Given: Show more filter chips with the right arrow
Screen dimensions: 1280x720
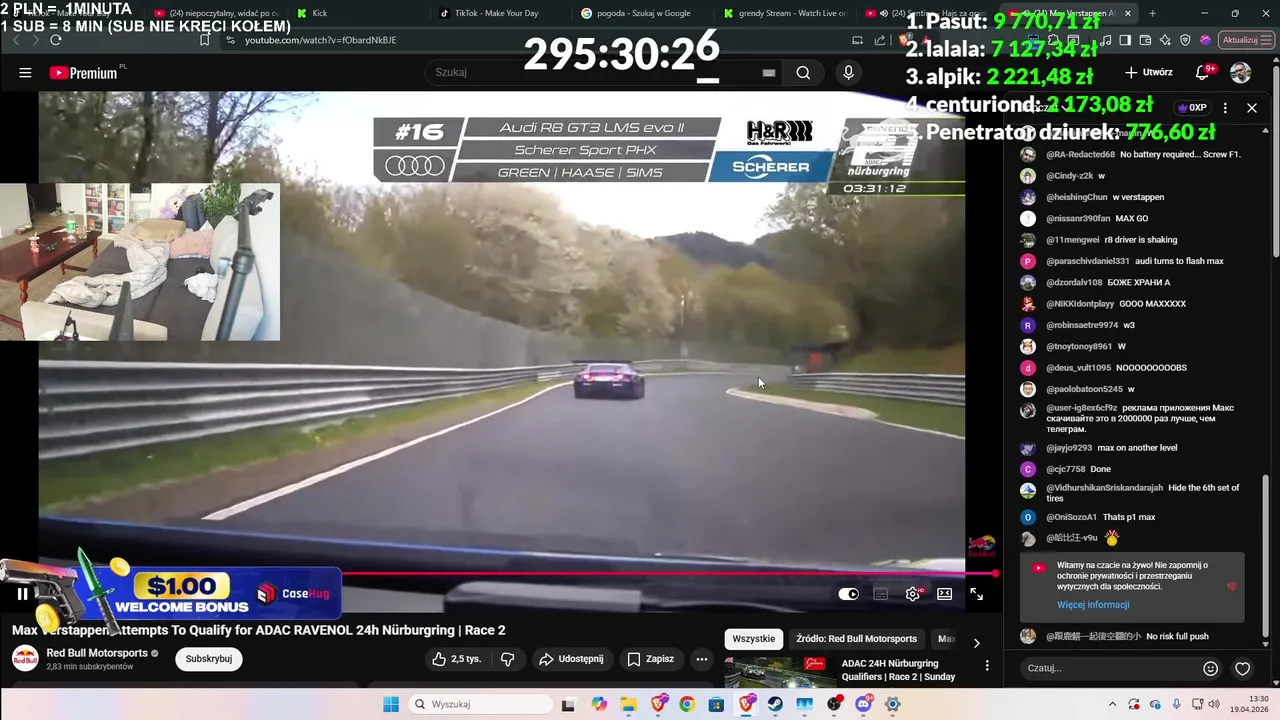Looking at the screenshot, I should [x=977, y=642].
